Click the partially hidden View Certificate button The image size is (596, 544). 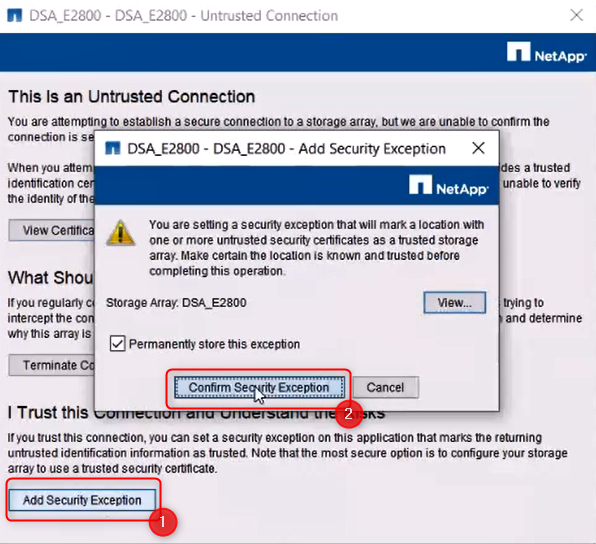52,230
